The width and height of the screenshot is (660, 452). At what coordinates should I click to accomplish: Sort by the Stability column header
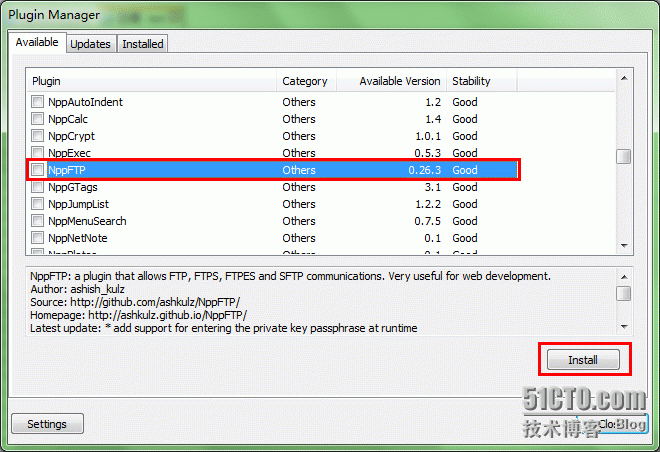[482, 81]
